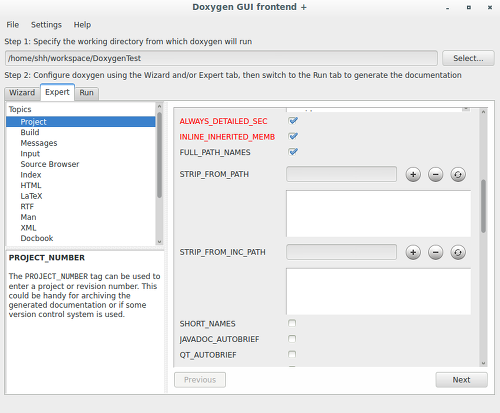Close the Doxygen GUI window

click(x=490, y=7)
